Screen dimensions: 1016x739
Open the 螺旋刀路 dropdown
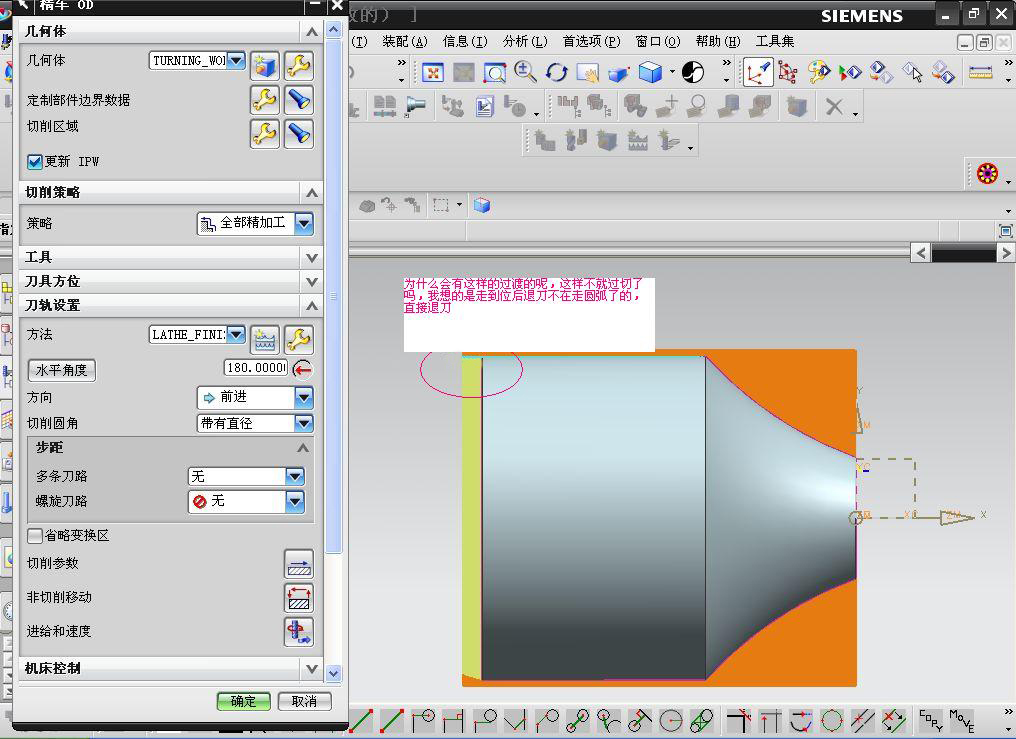[295, 501]
